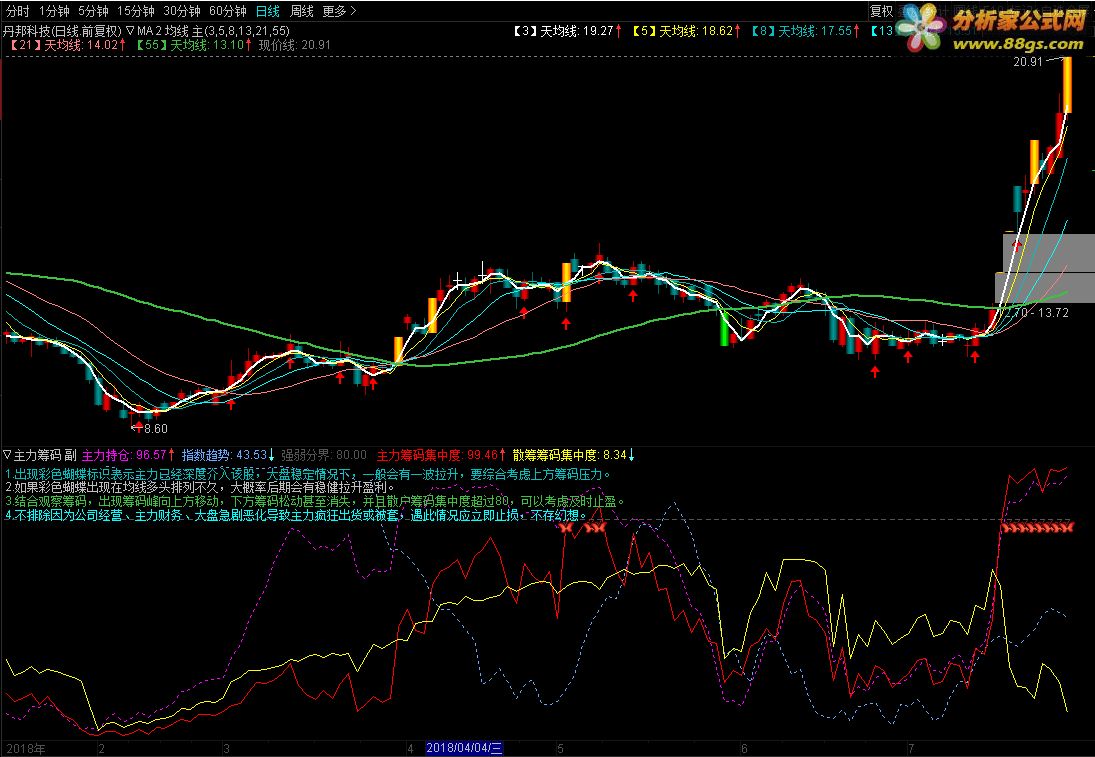
Task: Open the ▽ dropdown before MA 2 均线
Action: [130, 31]
